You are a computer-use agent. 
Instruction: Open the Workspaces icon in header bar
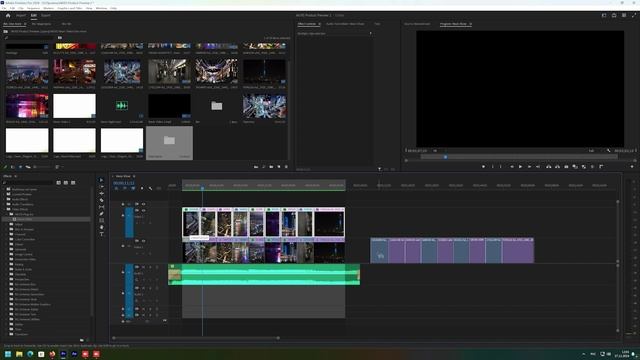coord(604,16)
